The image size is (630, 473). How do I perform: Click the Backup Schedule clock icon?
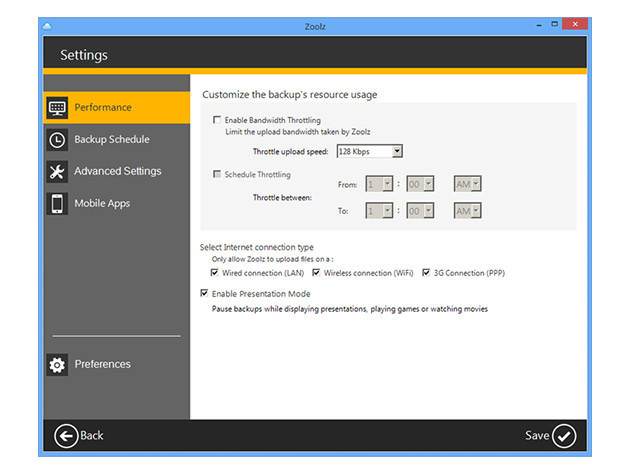click(58, 140)
